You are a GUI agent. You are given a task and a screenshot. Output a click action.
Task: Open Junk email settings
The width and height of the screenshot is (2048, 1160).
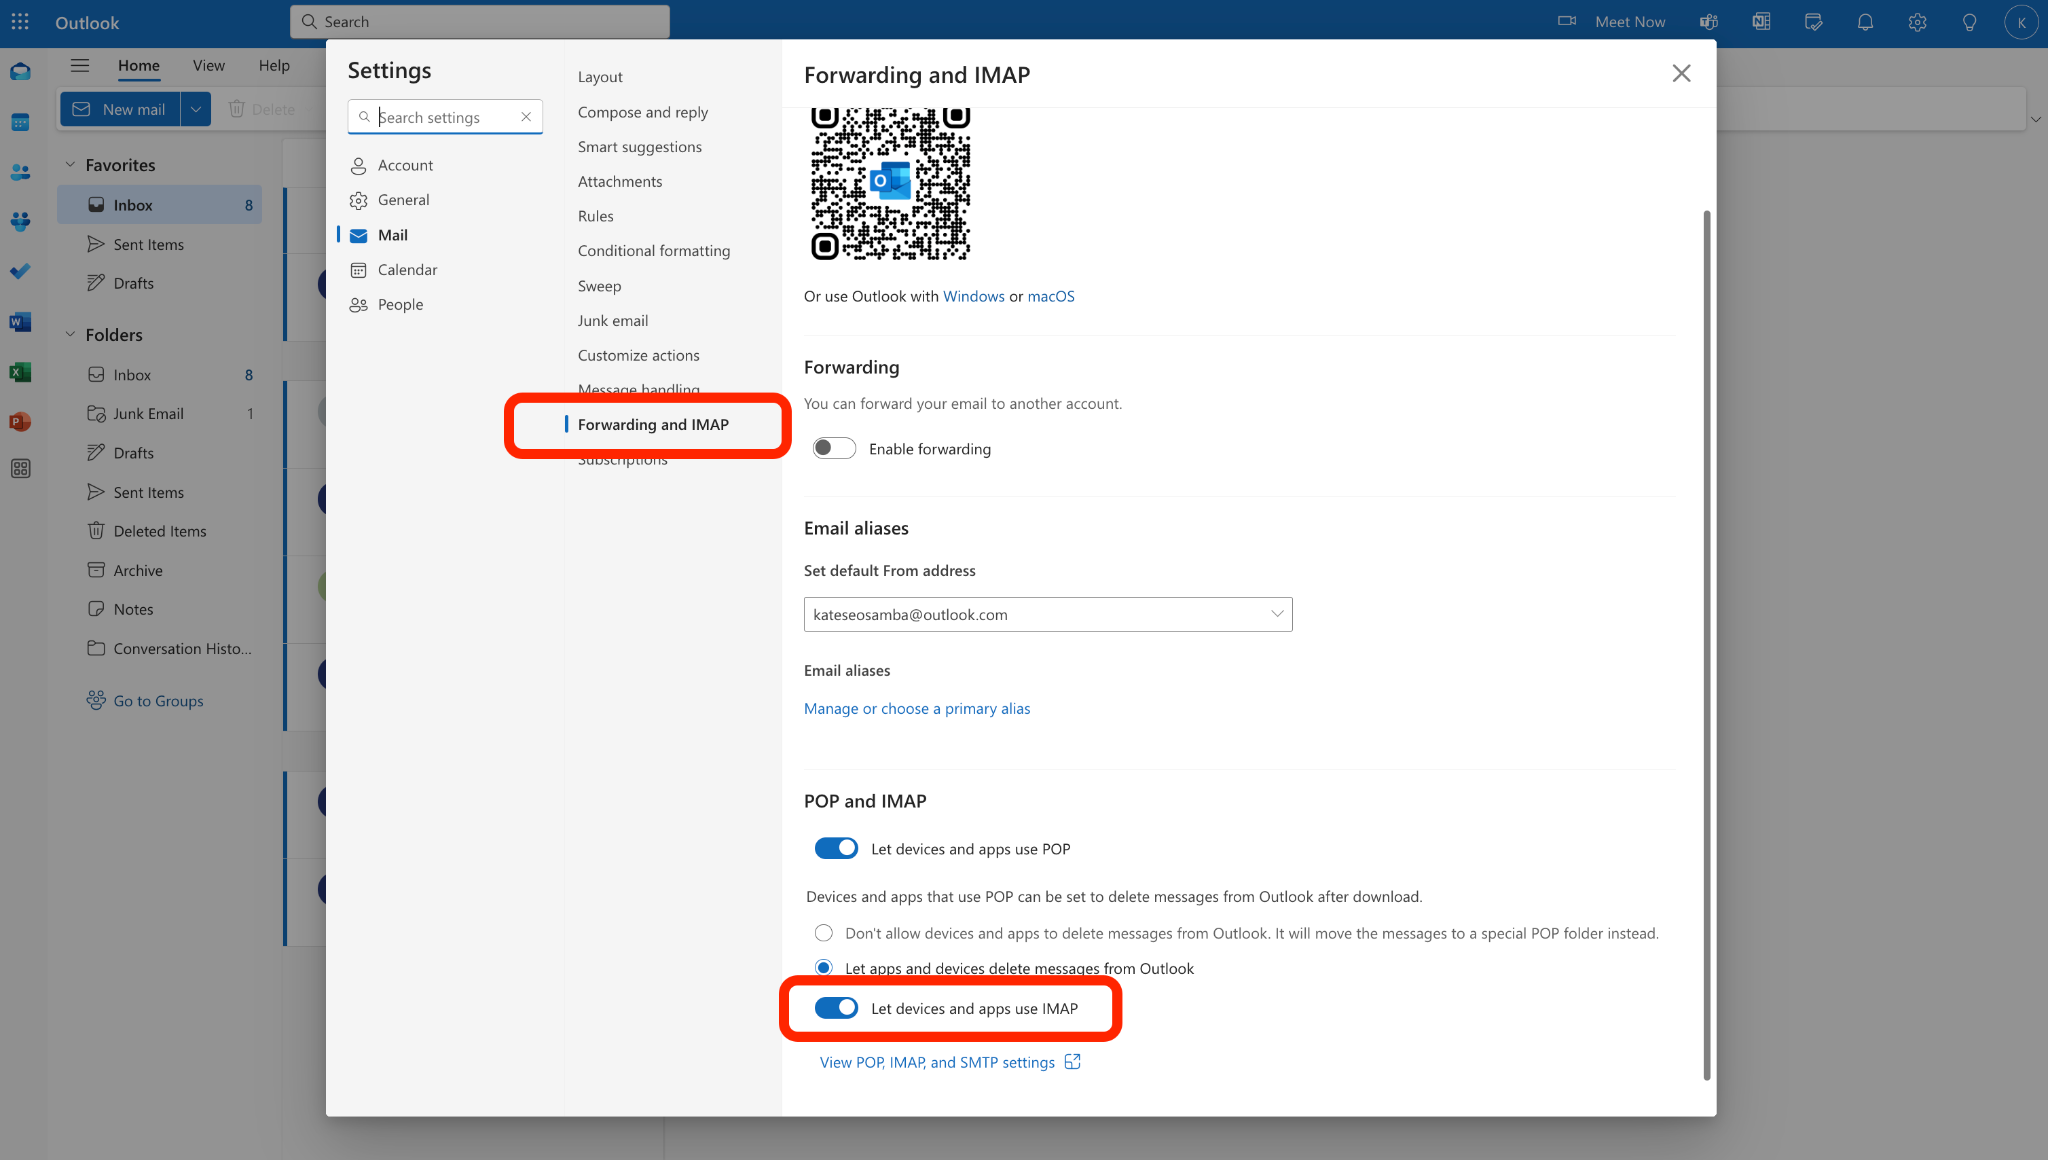point(613,321)
